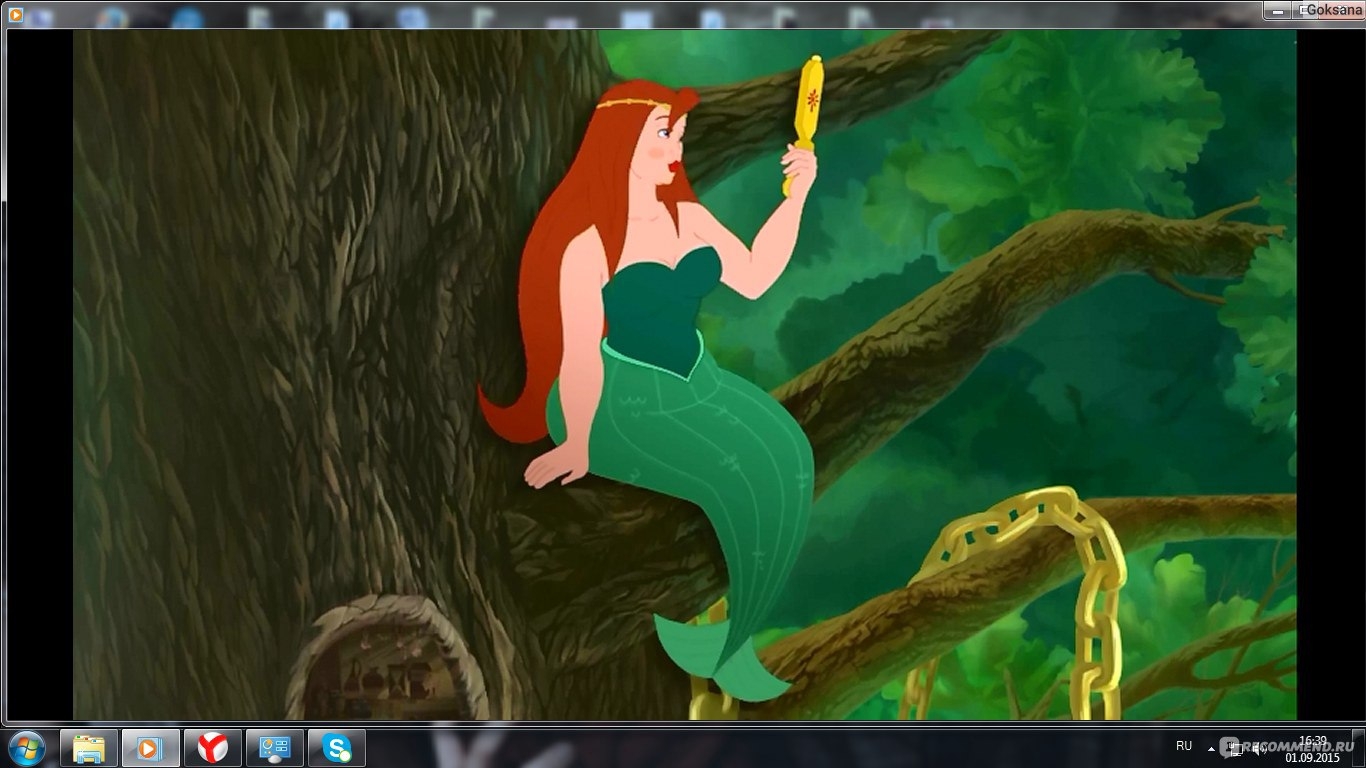This screenshot has width=1366, height=768.
Task: Open the Windows Start menu
Action: point(26,748)
